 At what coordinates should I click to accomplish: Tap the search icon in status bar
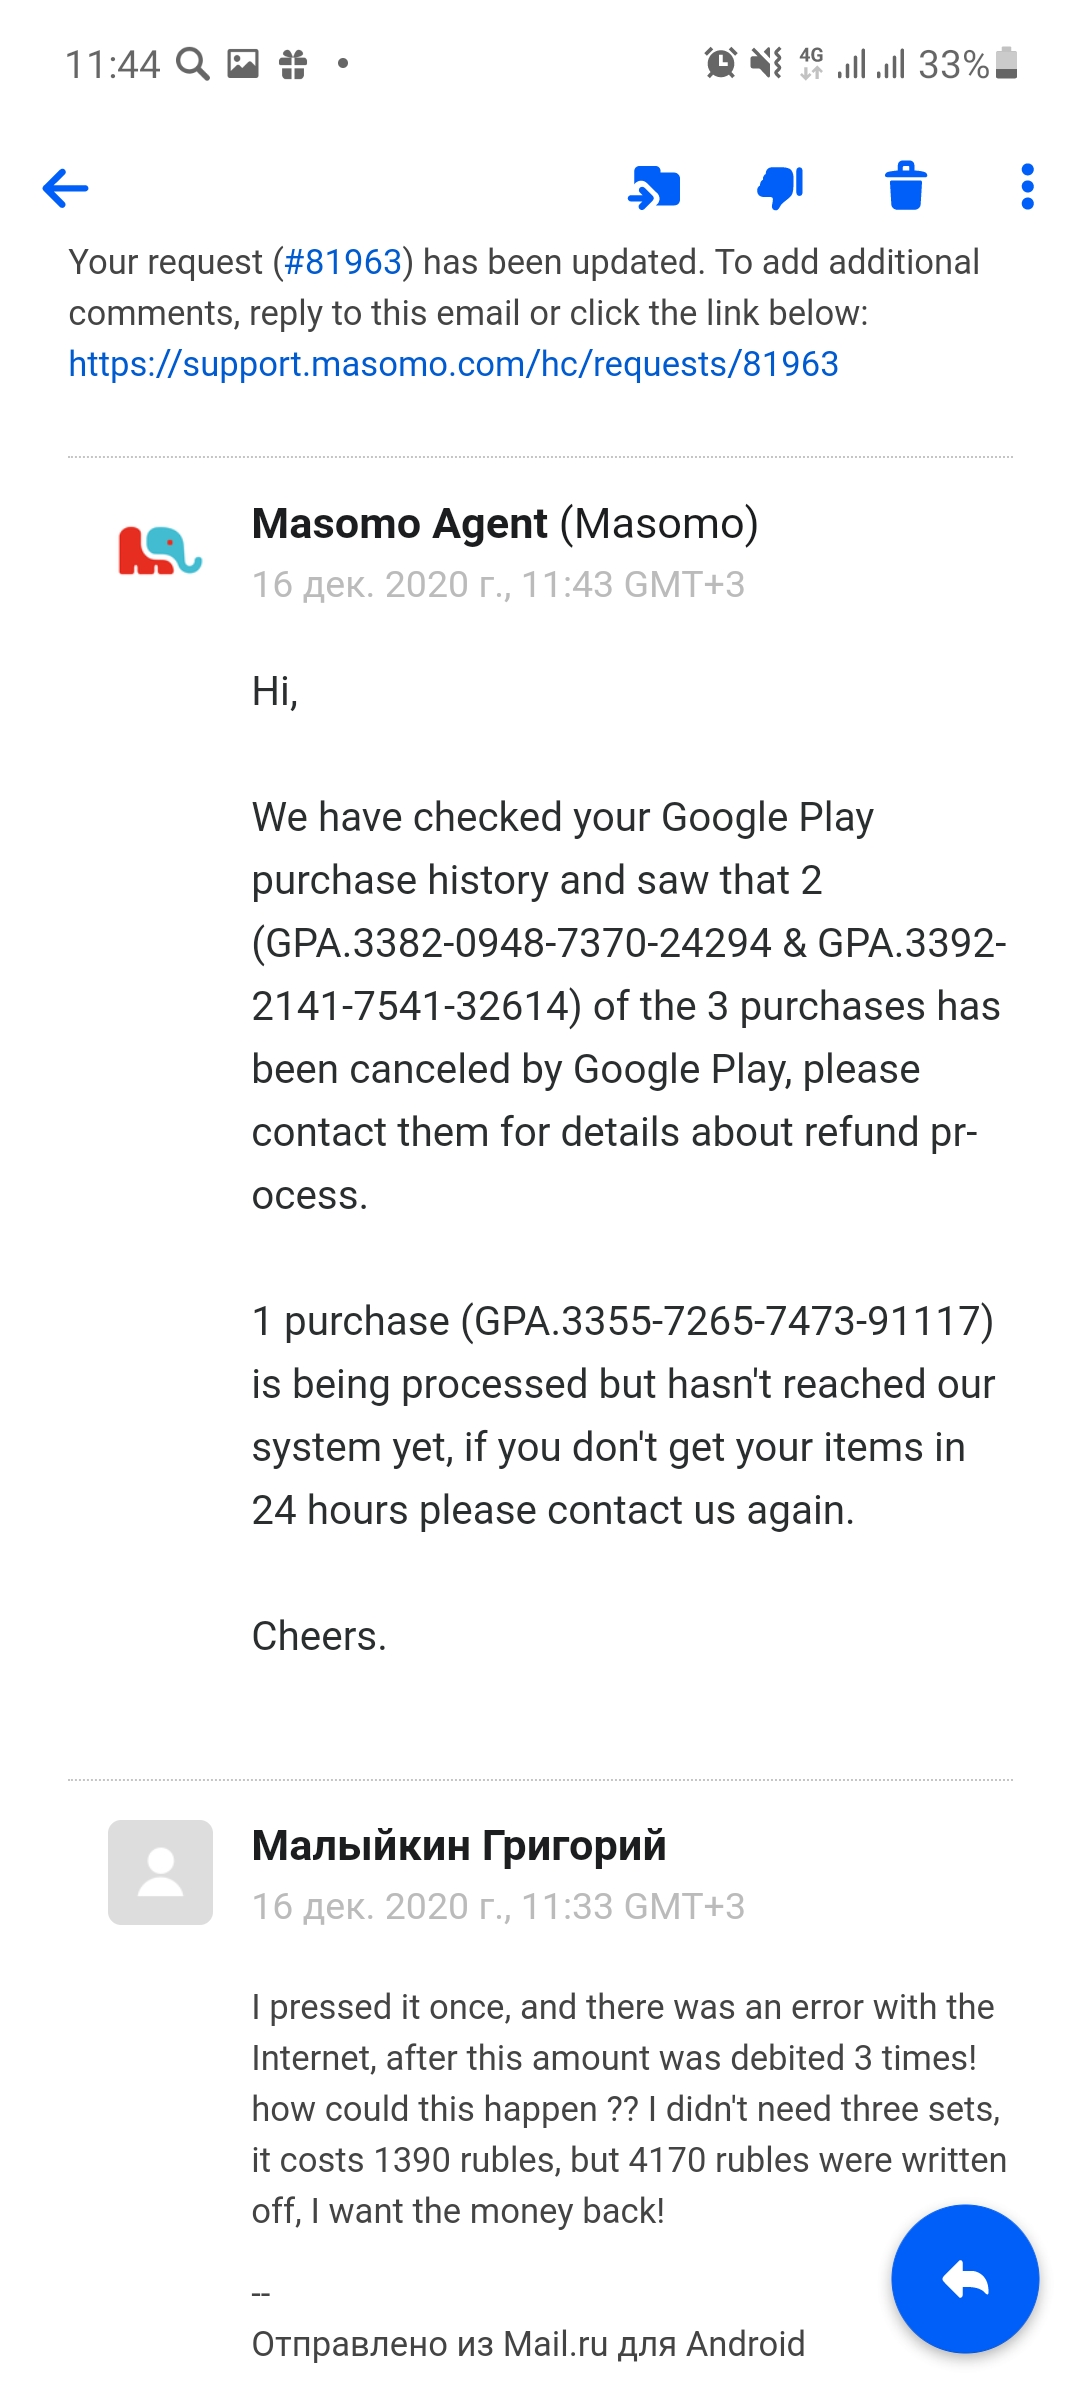coord(193,64)
